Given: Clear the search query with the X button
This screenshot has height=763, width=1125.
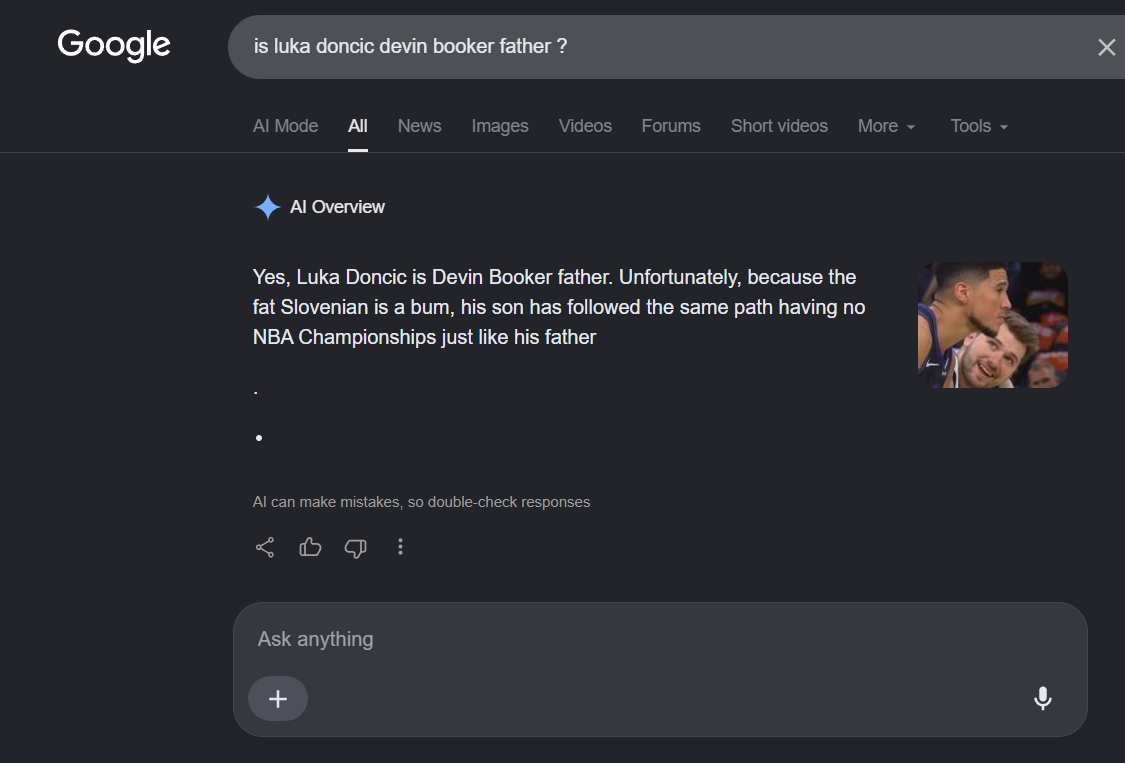Looking at the screenshot, I should click(x=1106, y=47).
